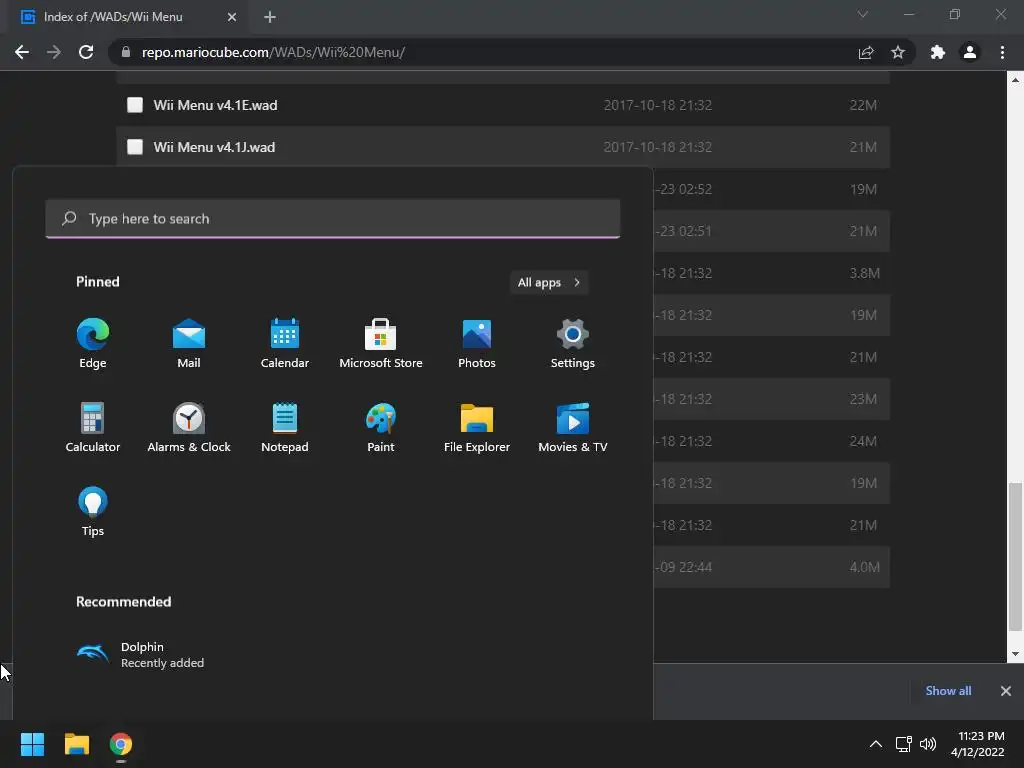Image resolution: width=1024 pixels, height=768 pixels.
Task: Open the clock and date flyout
Action: point(978,744)
